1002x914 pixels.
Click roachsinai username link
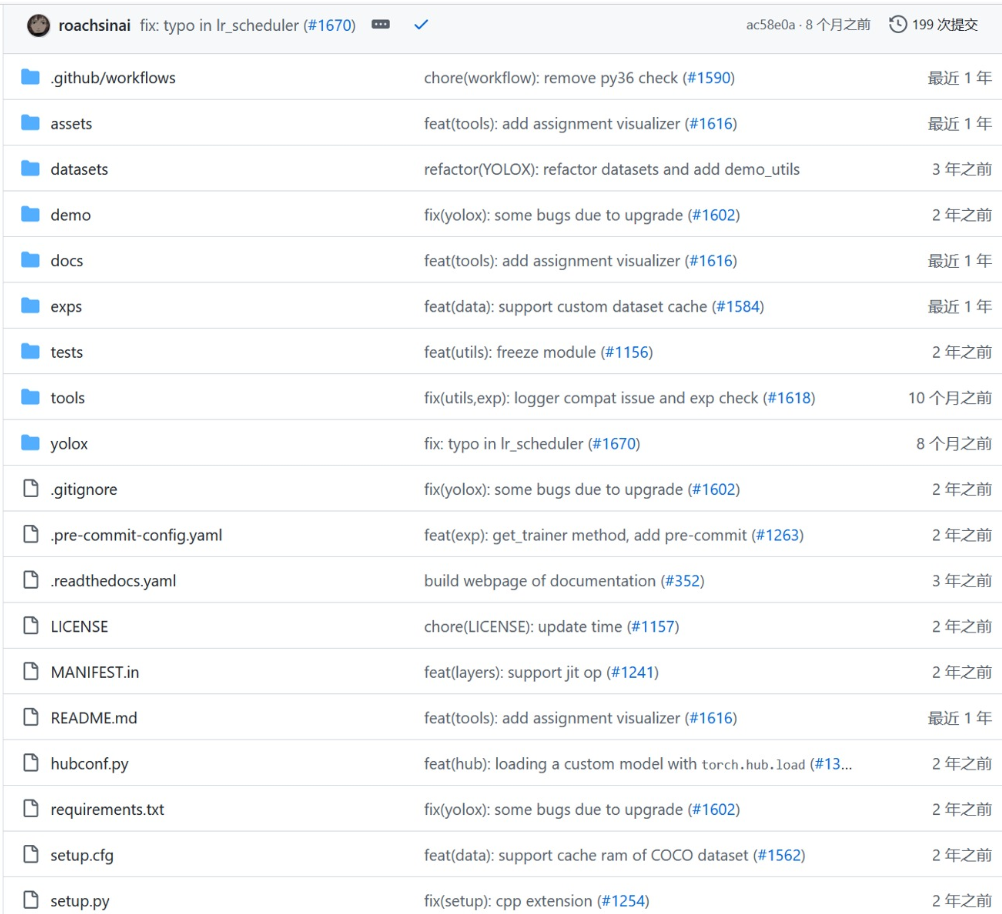click(95, 25)
